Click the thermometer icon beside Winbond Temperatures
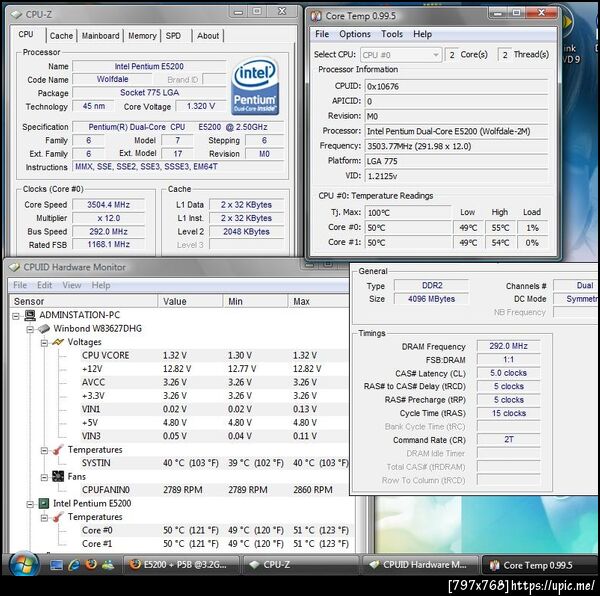This screenshot has height=596, width=600. (x=58, y=449)
